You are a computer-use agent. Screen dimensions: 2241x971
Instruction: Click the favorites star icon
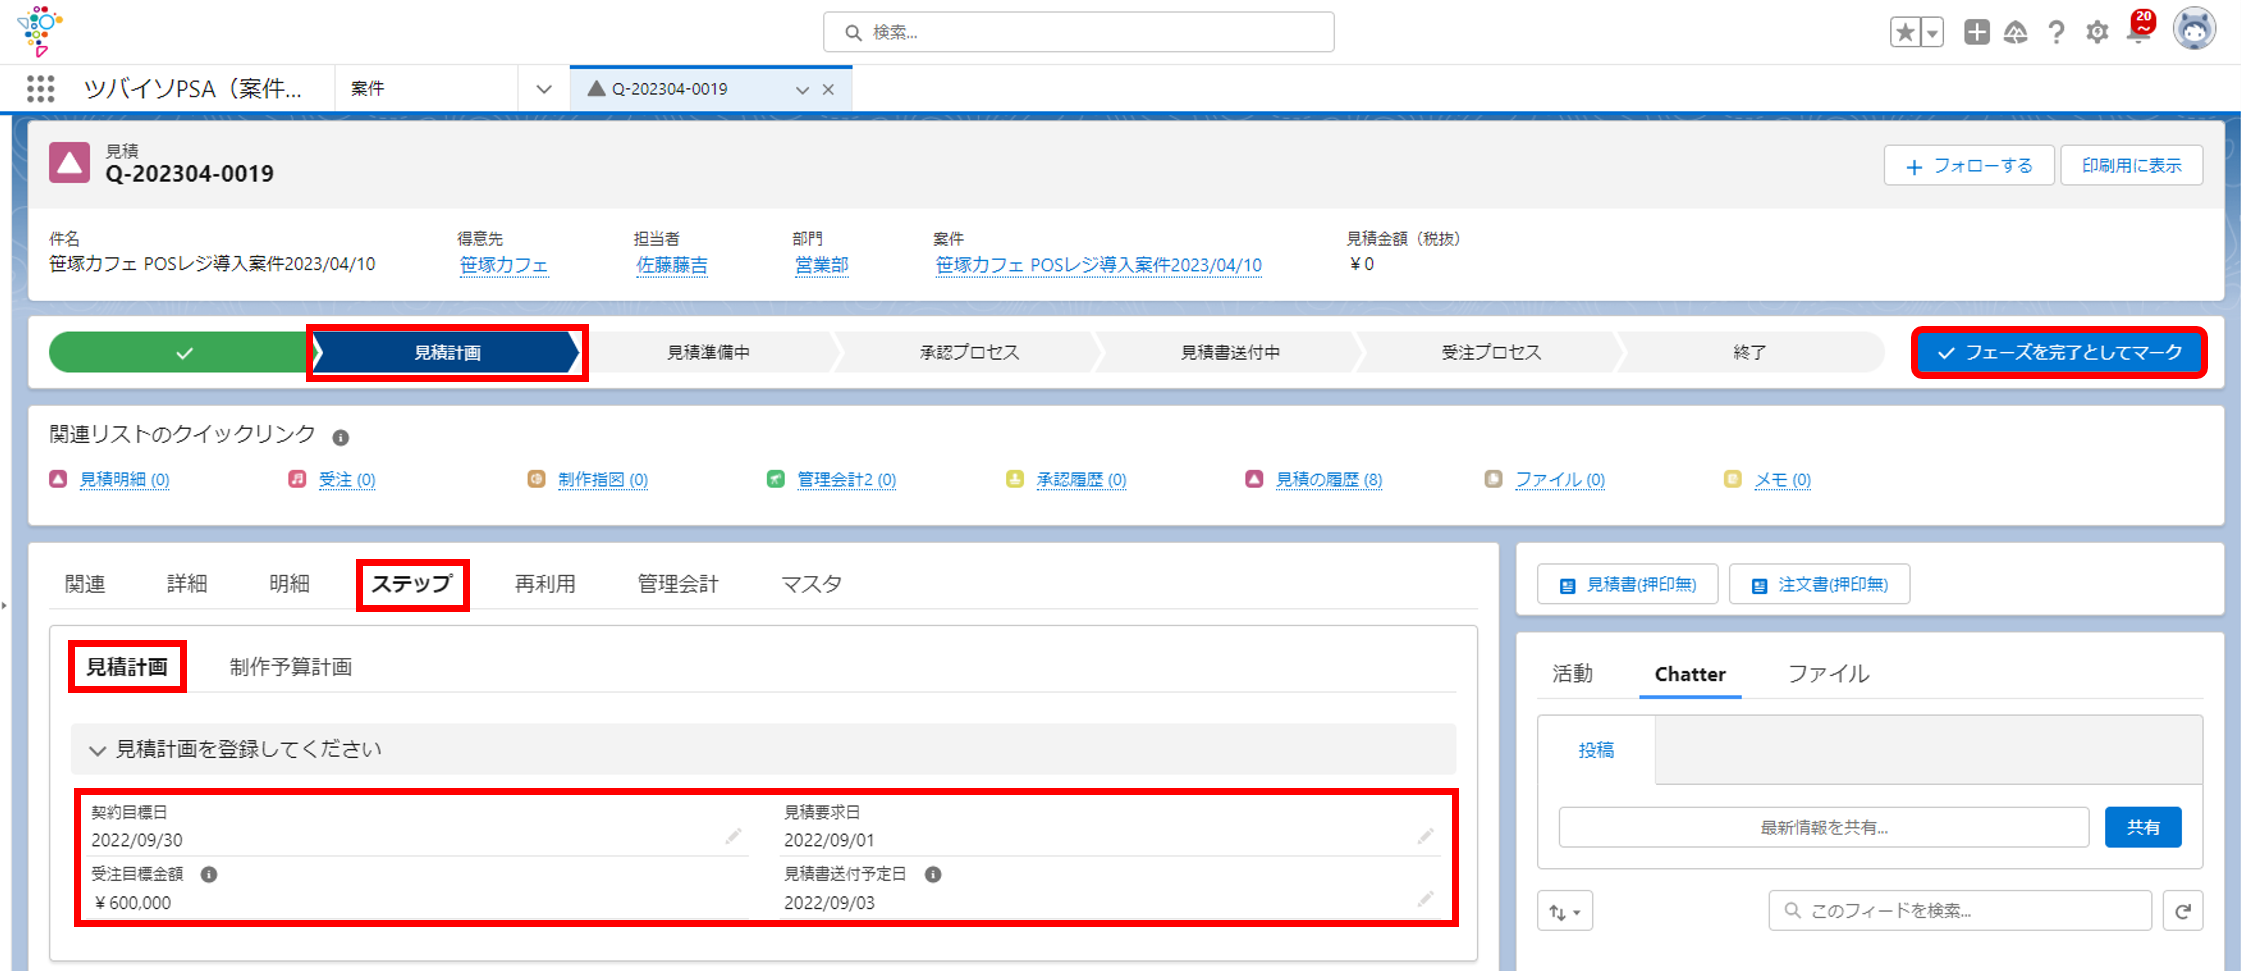1904,32
